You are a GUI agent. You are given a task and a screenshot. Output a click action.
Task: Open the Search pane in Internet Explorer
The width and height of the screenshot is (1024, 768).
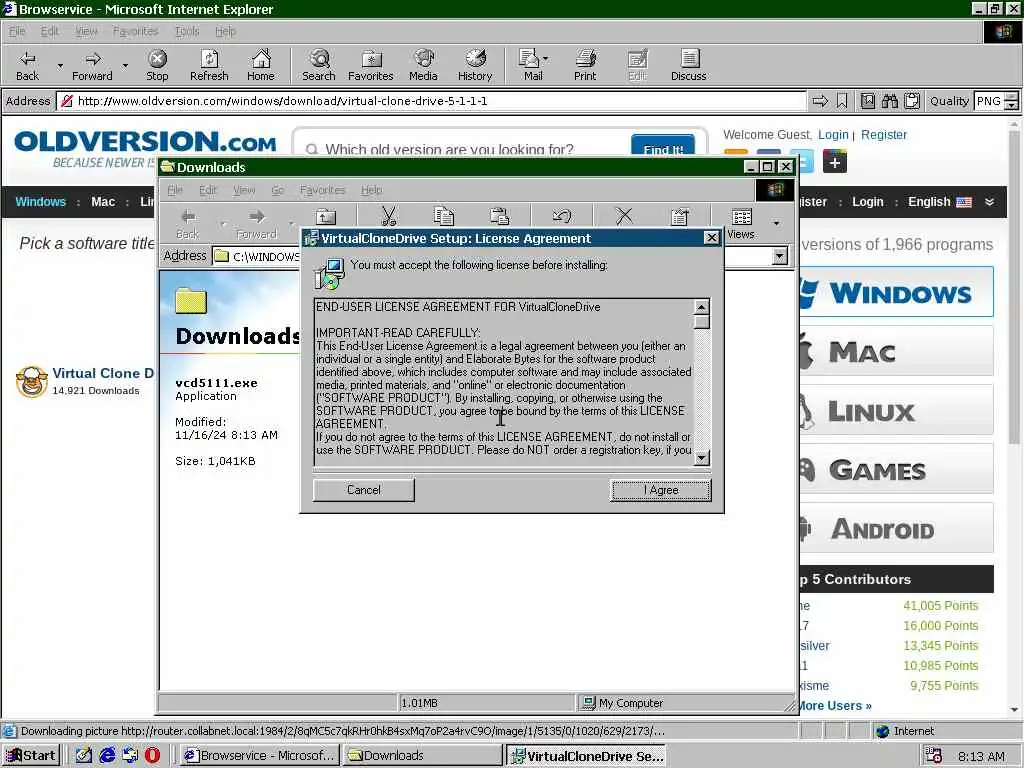[319, 65]
